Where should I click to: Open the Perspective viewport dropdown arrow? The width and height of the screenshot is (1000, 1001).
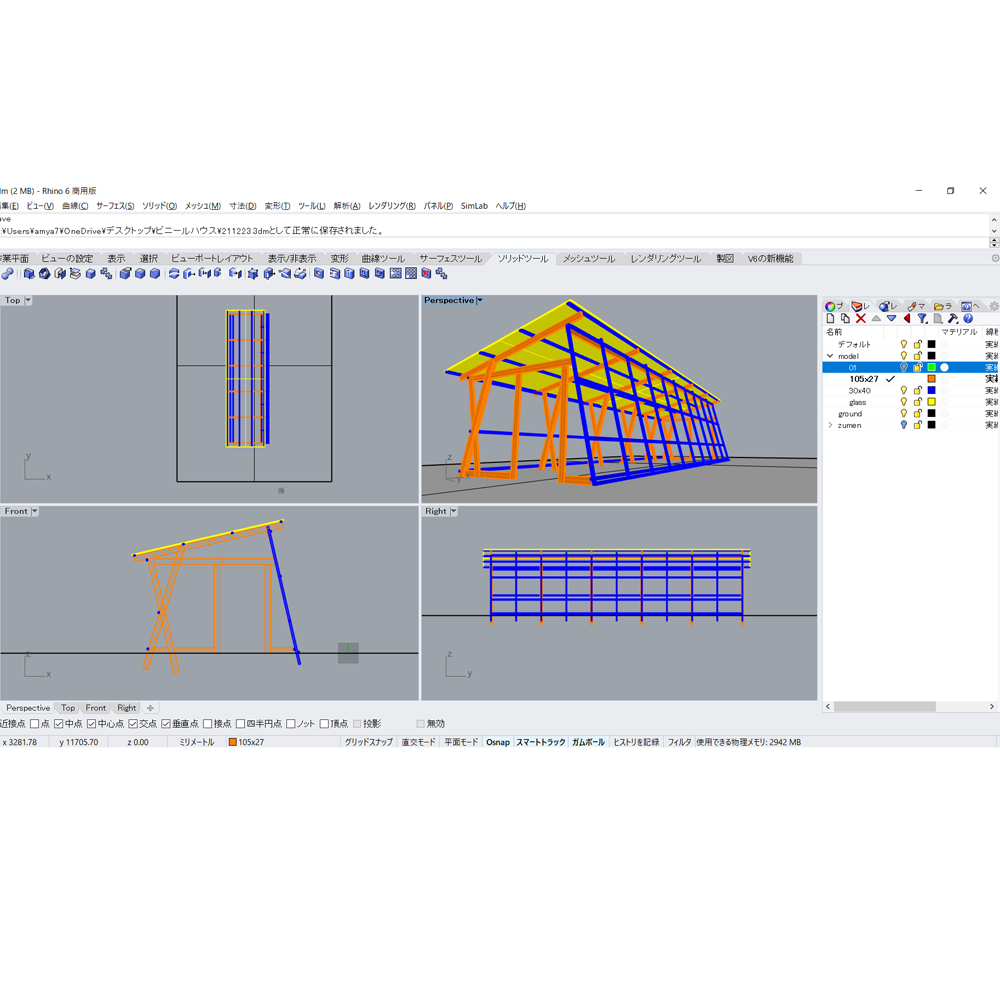click(x=480, y=300)
